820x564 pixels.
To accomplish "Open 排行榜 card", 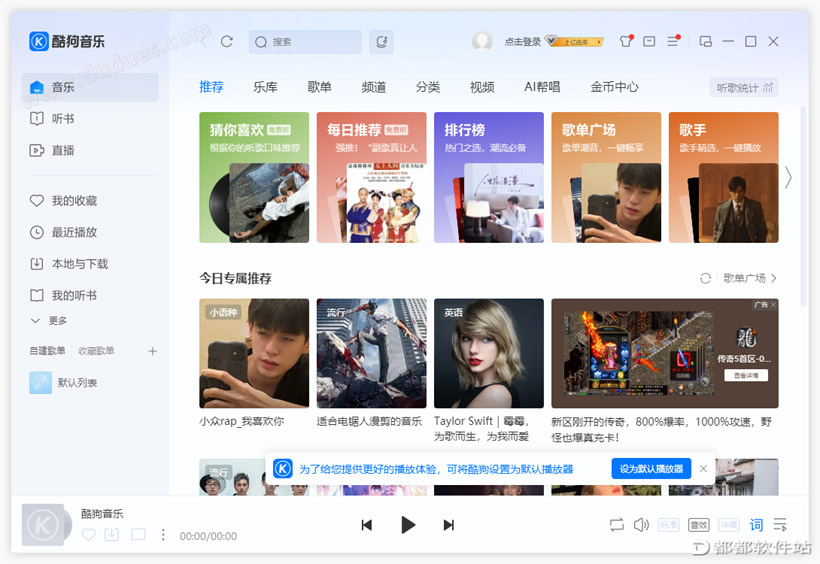I will click(489, 177).
